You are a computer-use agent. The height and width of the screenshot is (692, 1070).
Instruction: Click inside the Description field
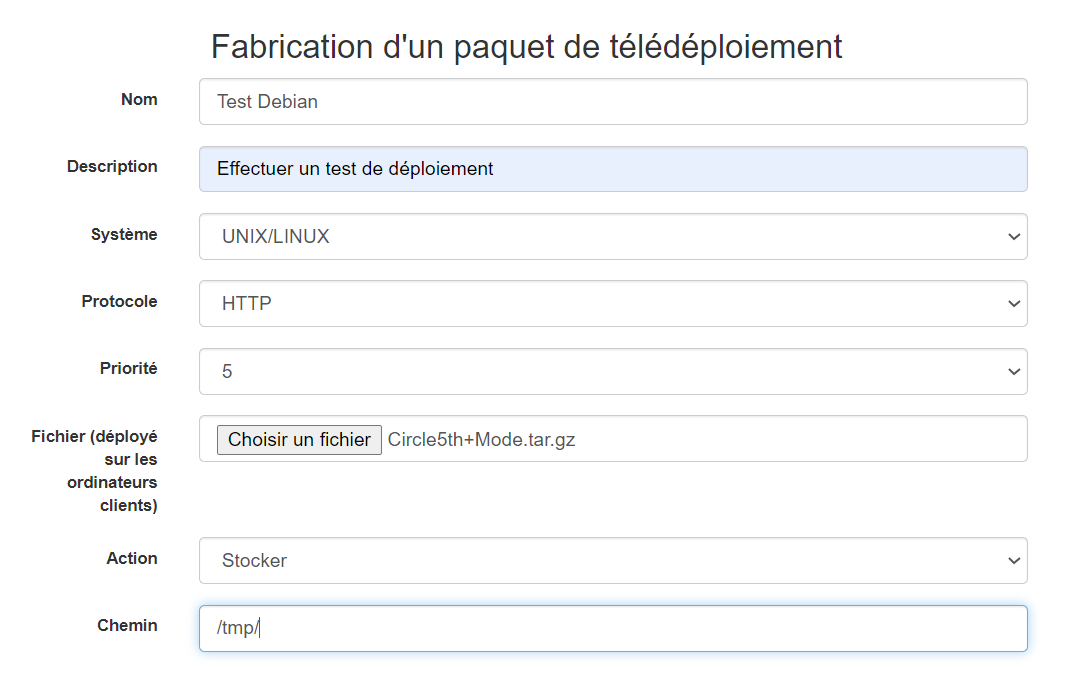(x=613, y=168)
